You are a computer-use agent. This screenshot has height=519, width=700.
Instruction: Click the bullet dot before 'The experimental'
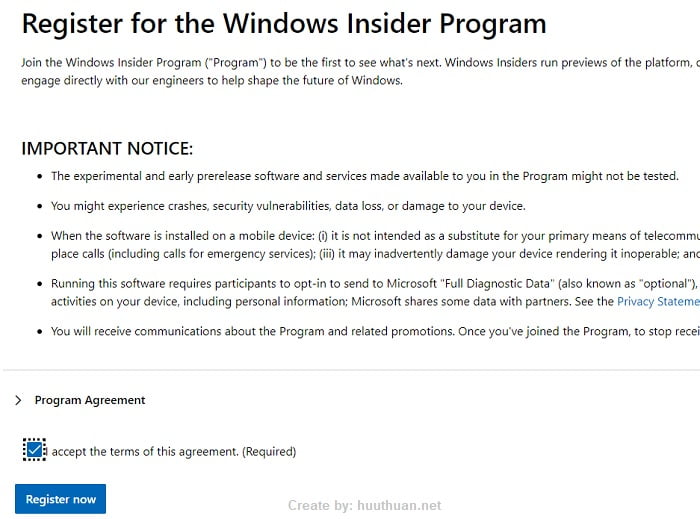[40, 177]
